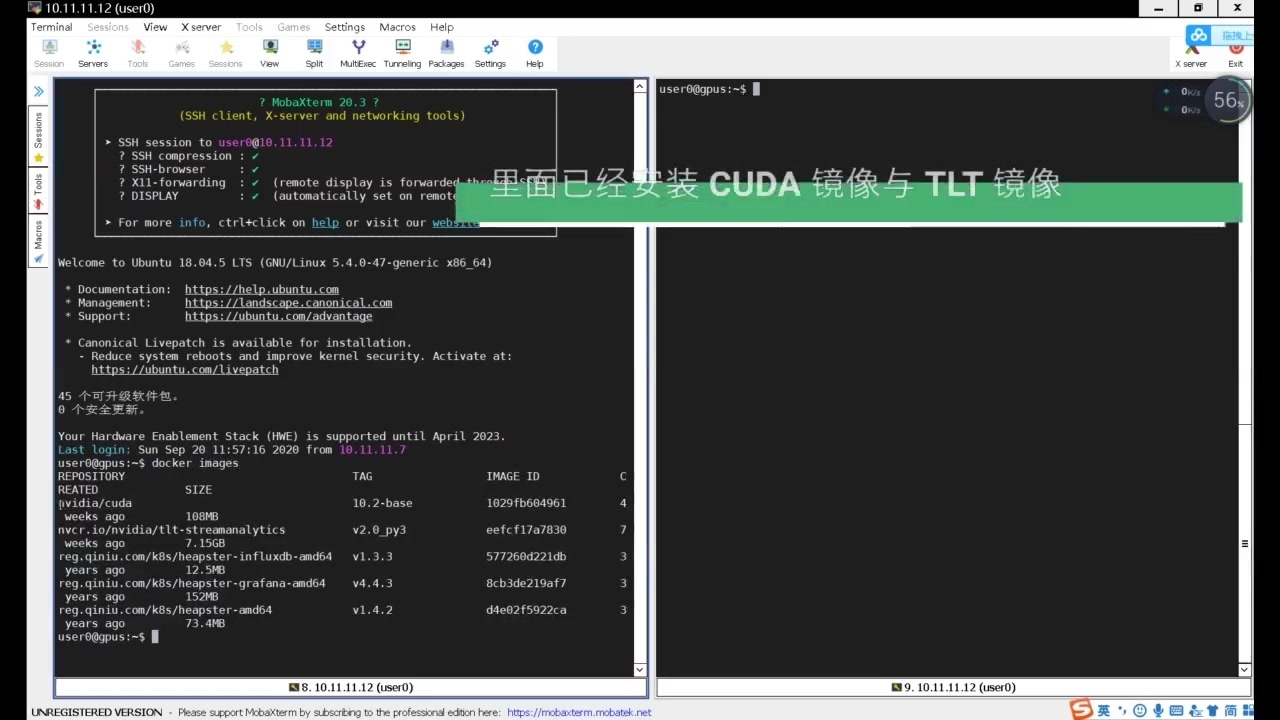Click the right terminal prompt cursor
This screenshot has height=720, width=1280.
[756, 89]
